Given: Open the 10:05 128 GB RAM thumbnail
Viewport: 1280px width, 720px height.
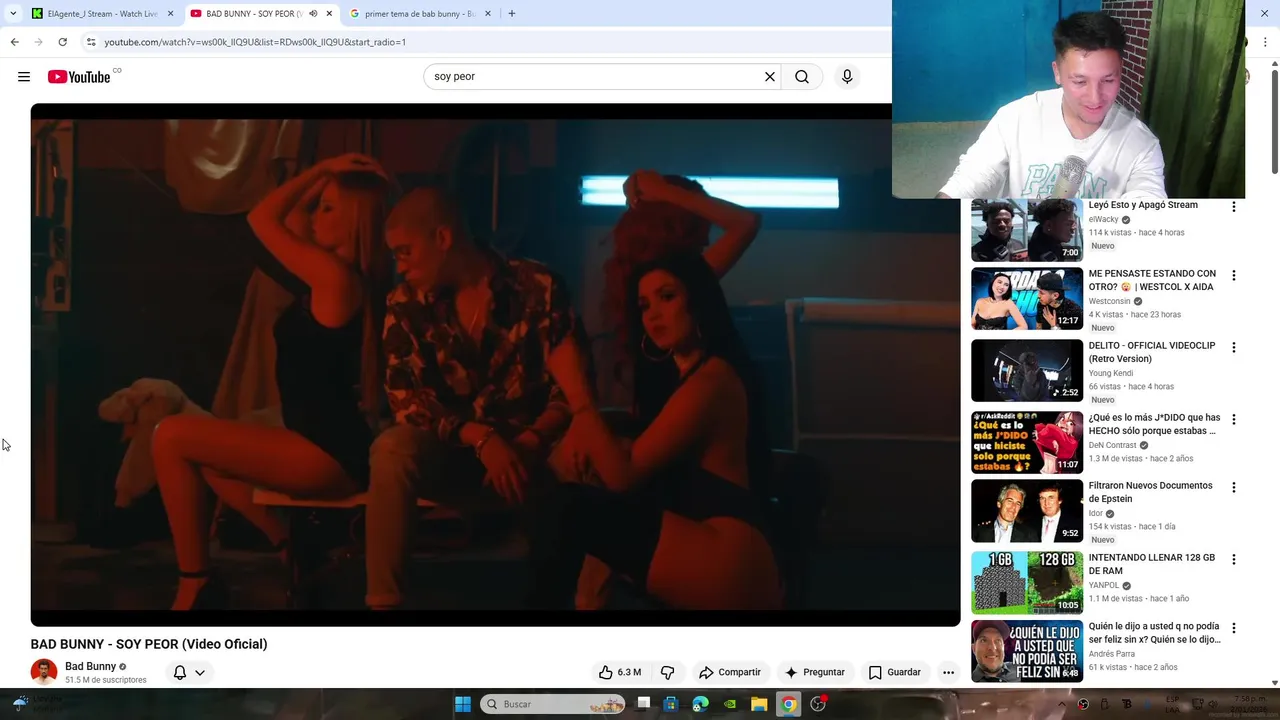Looking at the screenshot, I should 1027,582.
